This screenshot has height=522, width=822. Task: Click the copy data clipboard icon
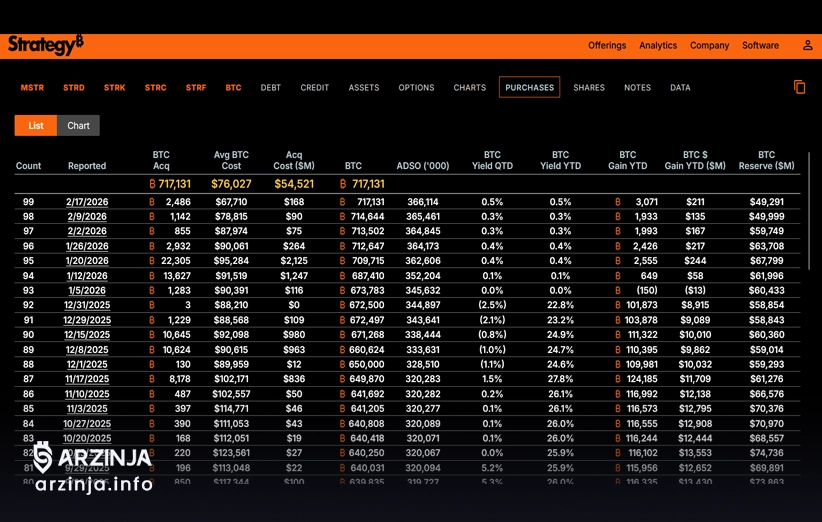(x=799, y=88)
